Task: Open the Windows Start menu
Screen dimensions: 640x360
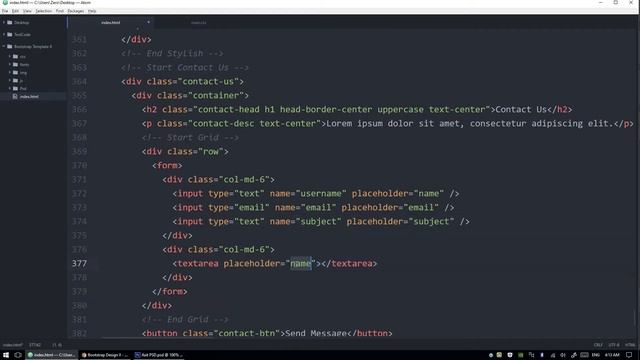Action: (6, 355)
